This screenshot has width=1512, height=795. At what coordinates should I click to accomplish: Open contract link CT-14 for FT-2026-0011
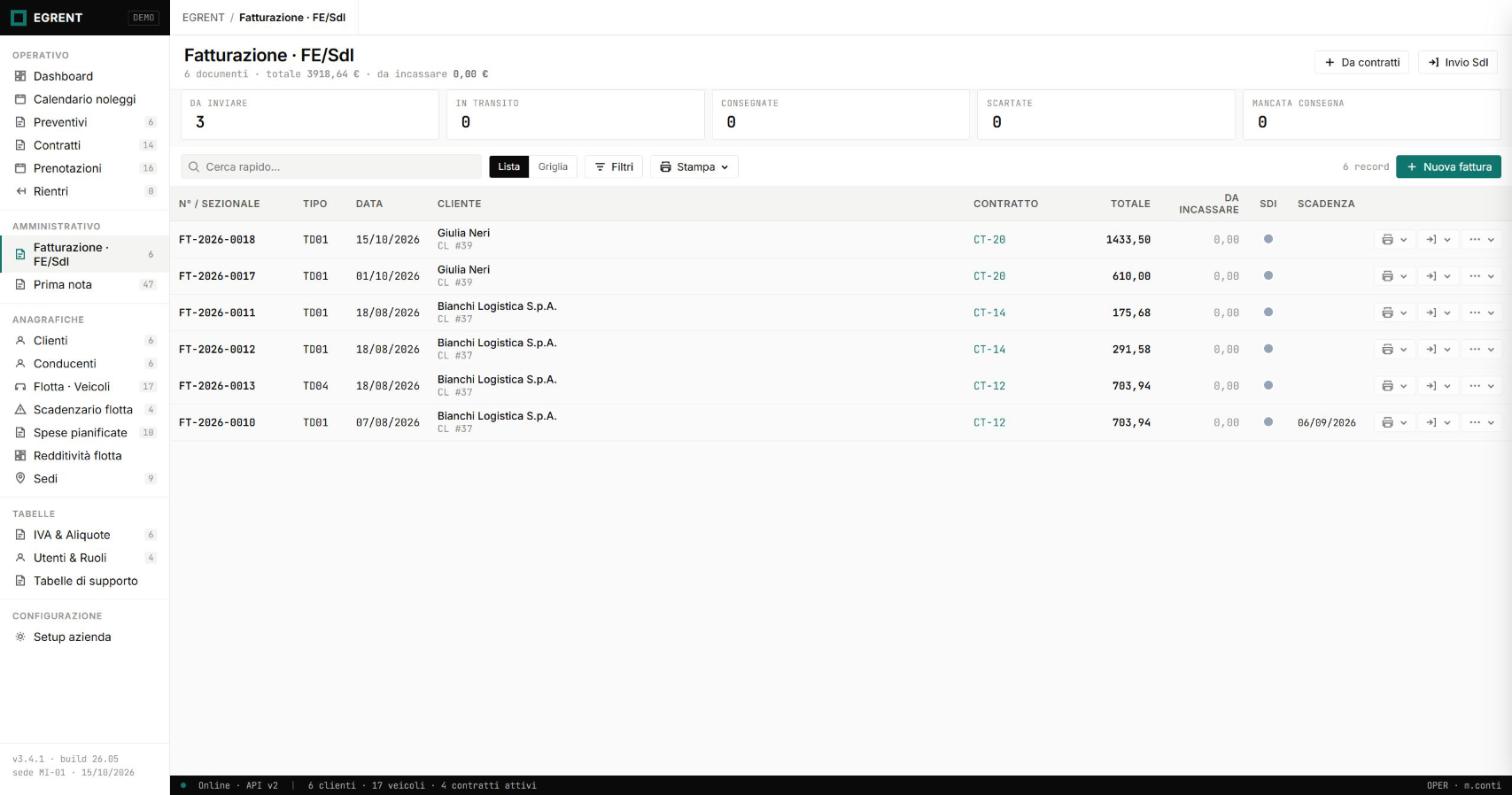tap(989, 313)
